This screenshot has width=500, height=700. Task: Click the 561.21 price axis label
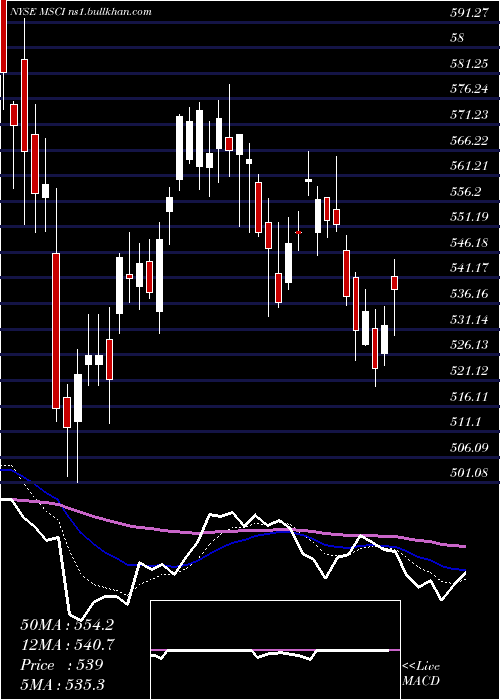click(x=469, y=167)
